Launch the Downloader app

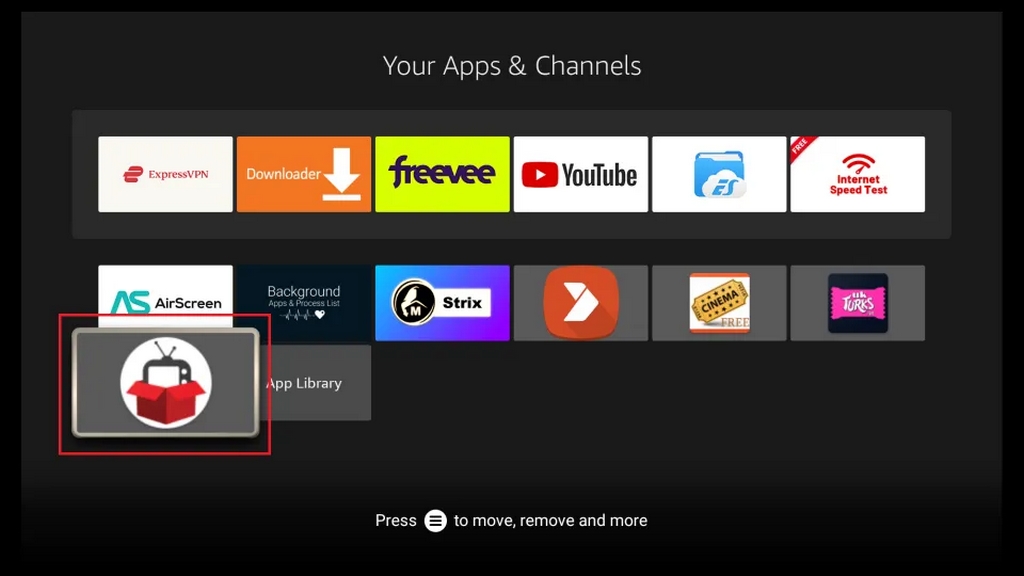tap(304, 174)
